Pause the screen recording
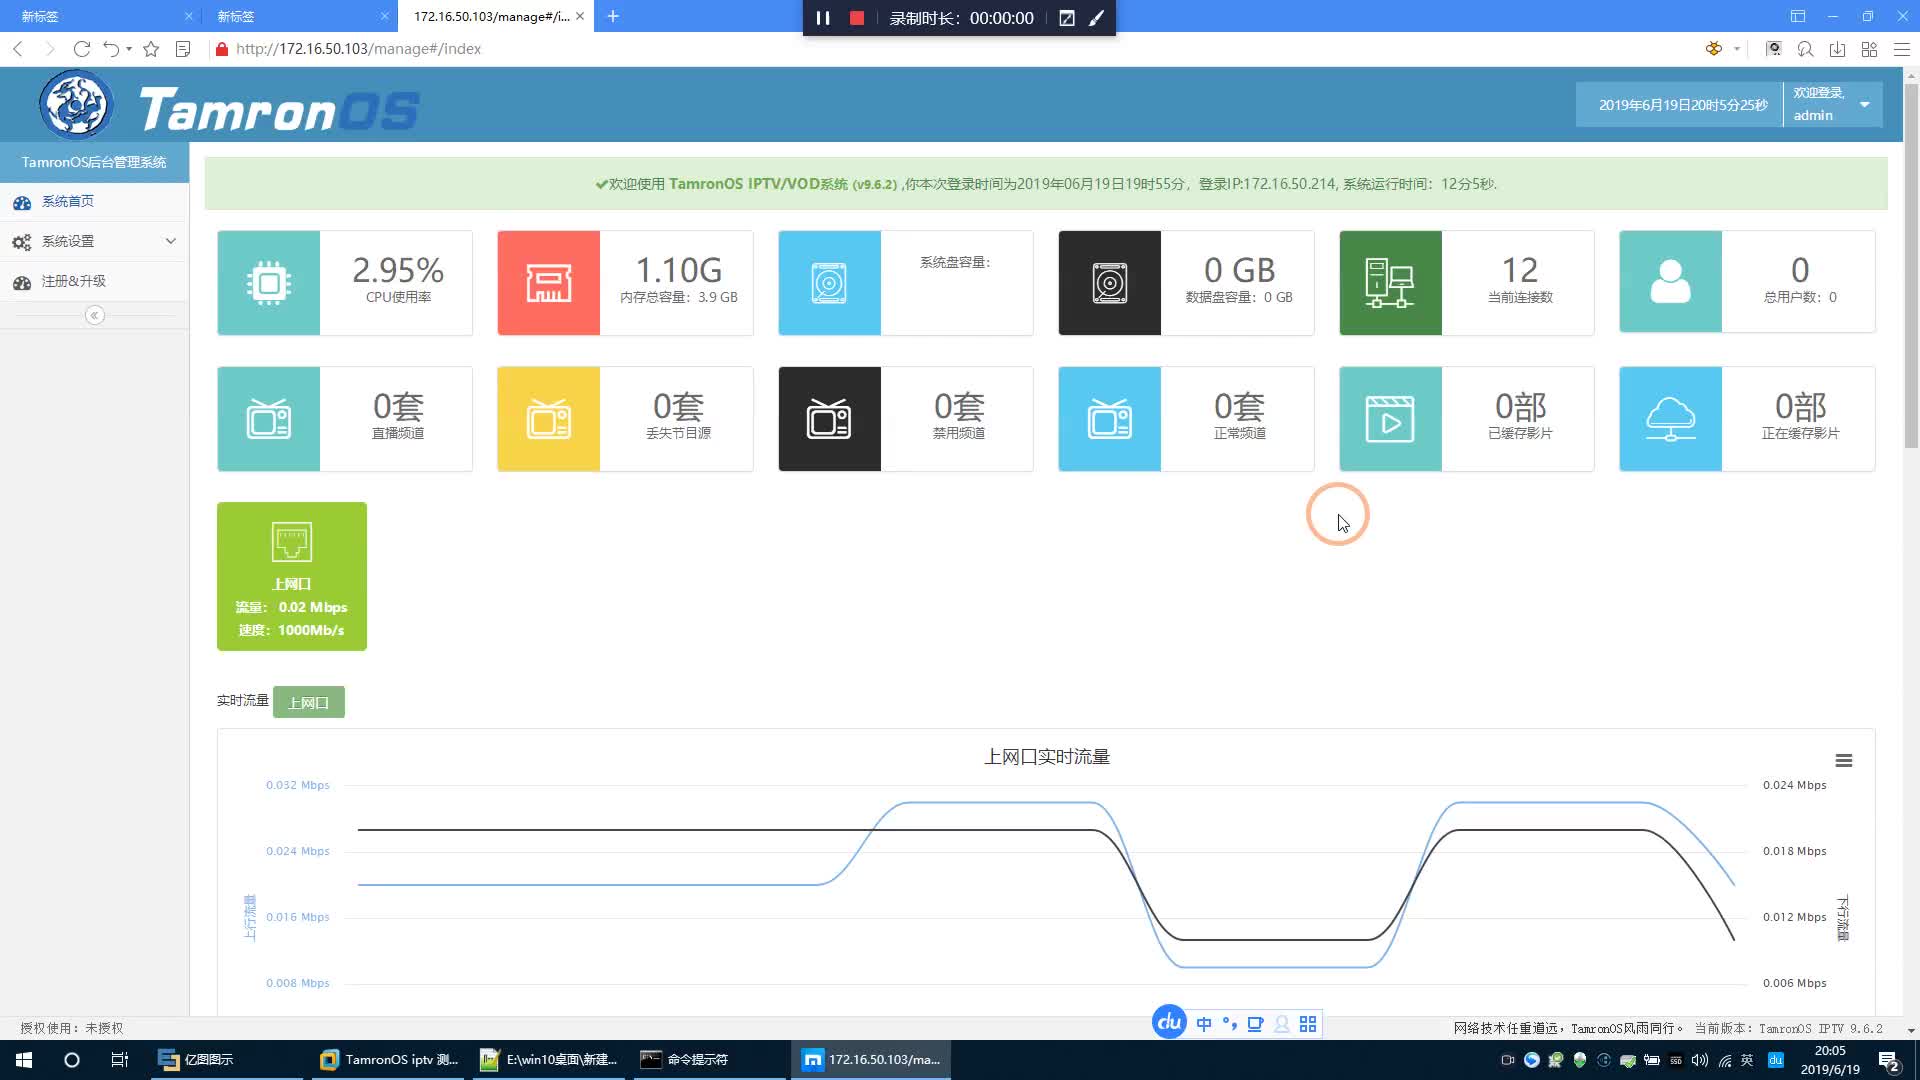Viewport: 1920px width, 1080px height. tap(823, 18)
